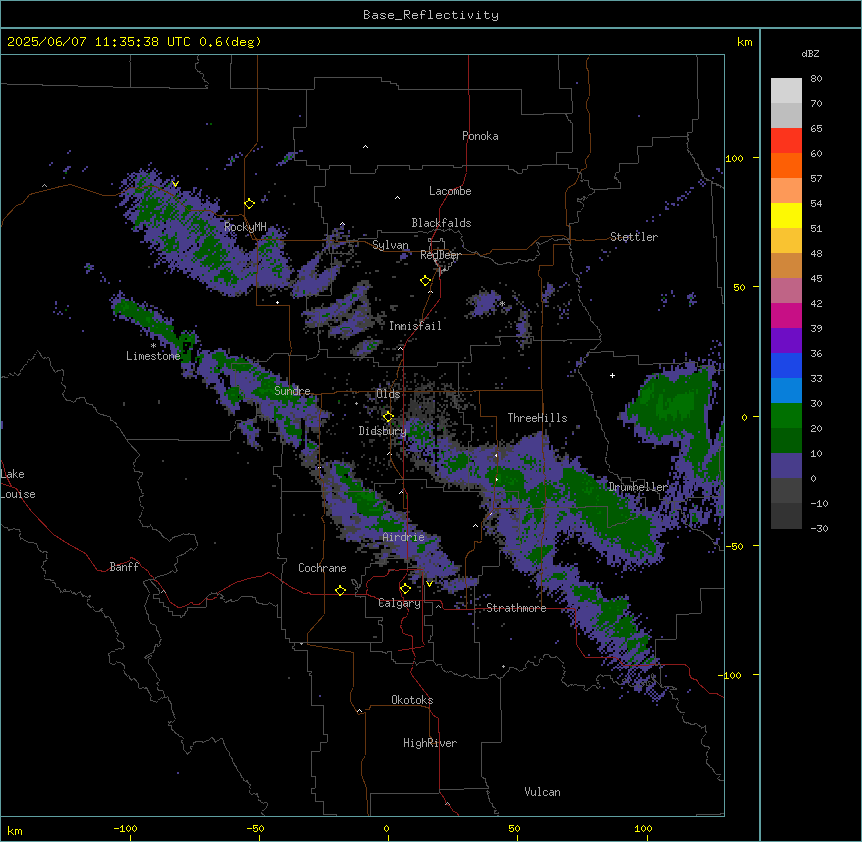Image resolution: width=862 pixels, height=842 pixels.
Task: Click the yellow V marker northeast of Calgary
Action: pyautogui.click(x=429, y=584)
